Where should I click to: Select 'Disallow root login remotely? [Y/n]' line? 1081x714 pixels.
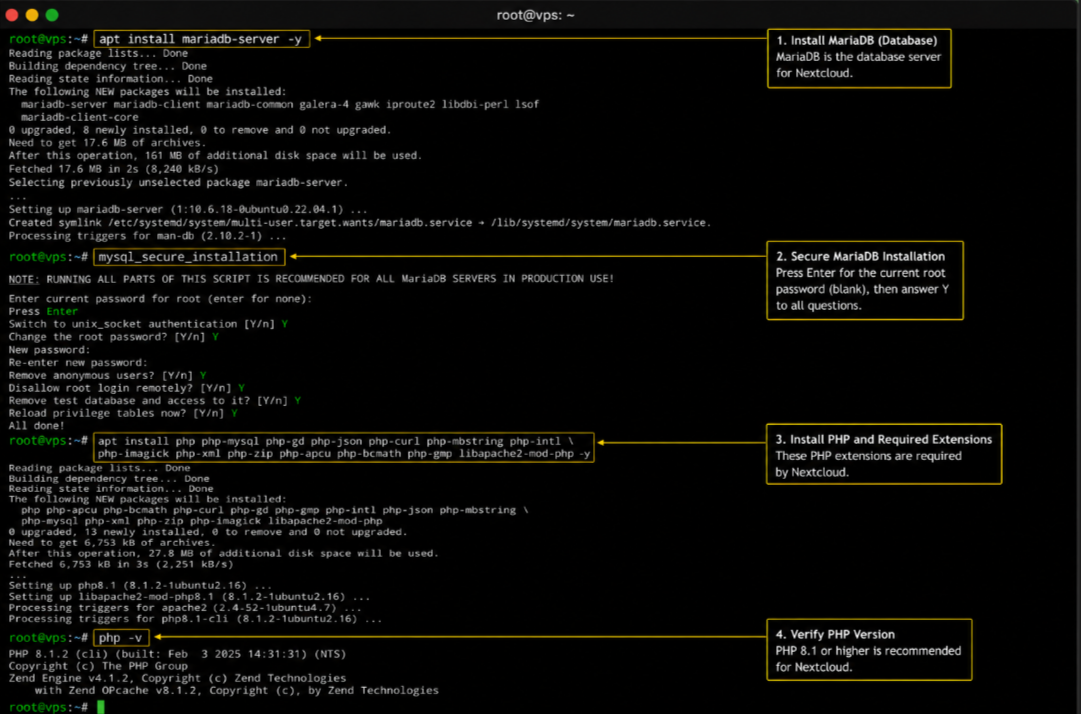click(127, 388)
